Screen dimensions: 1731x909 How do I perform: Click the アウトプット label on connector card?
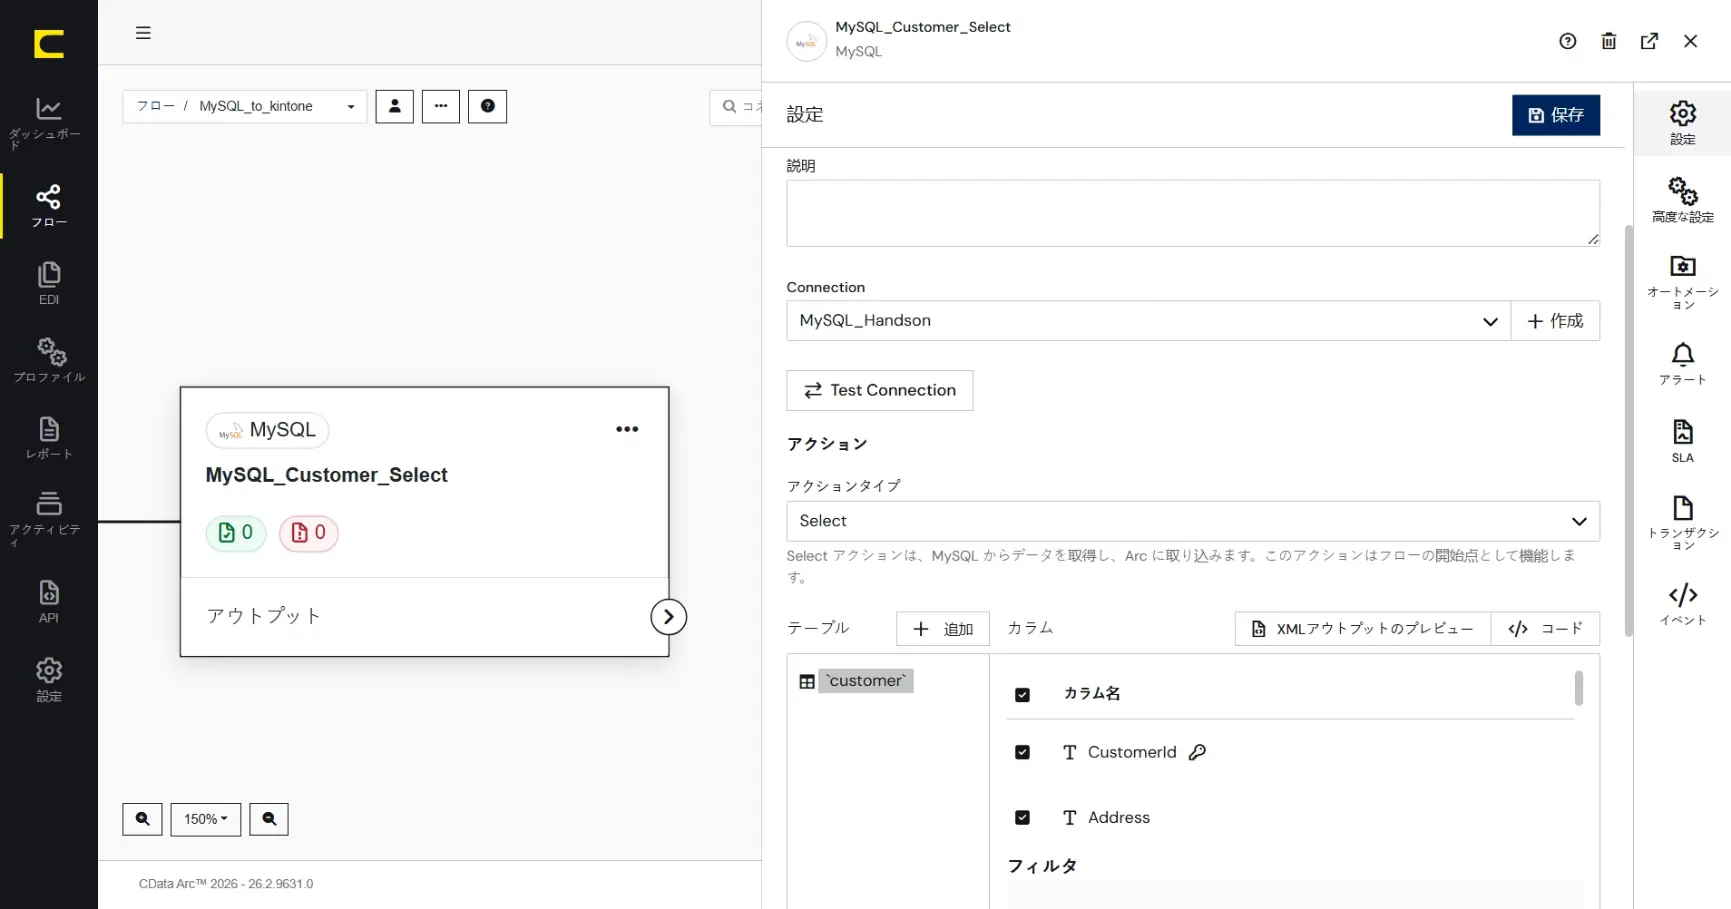[x=264, y=616]
